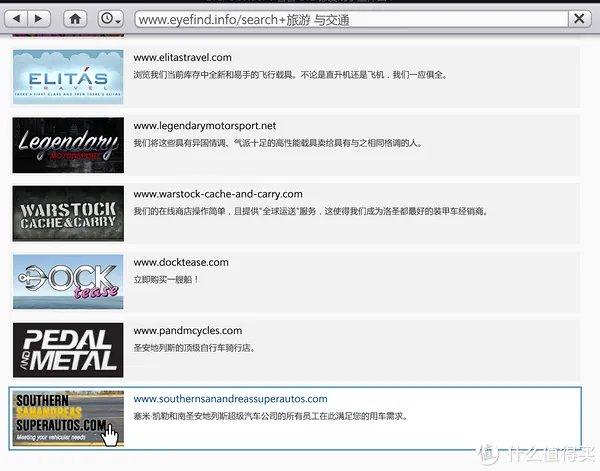Close the browser with the X button
Viewport: 600px width, 471px height.
tap(579, 18)
